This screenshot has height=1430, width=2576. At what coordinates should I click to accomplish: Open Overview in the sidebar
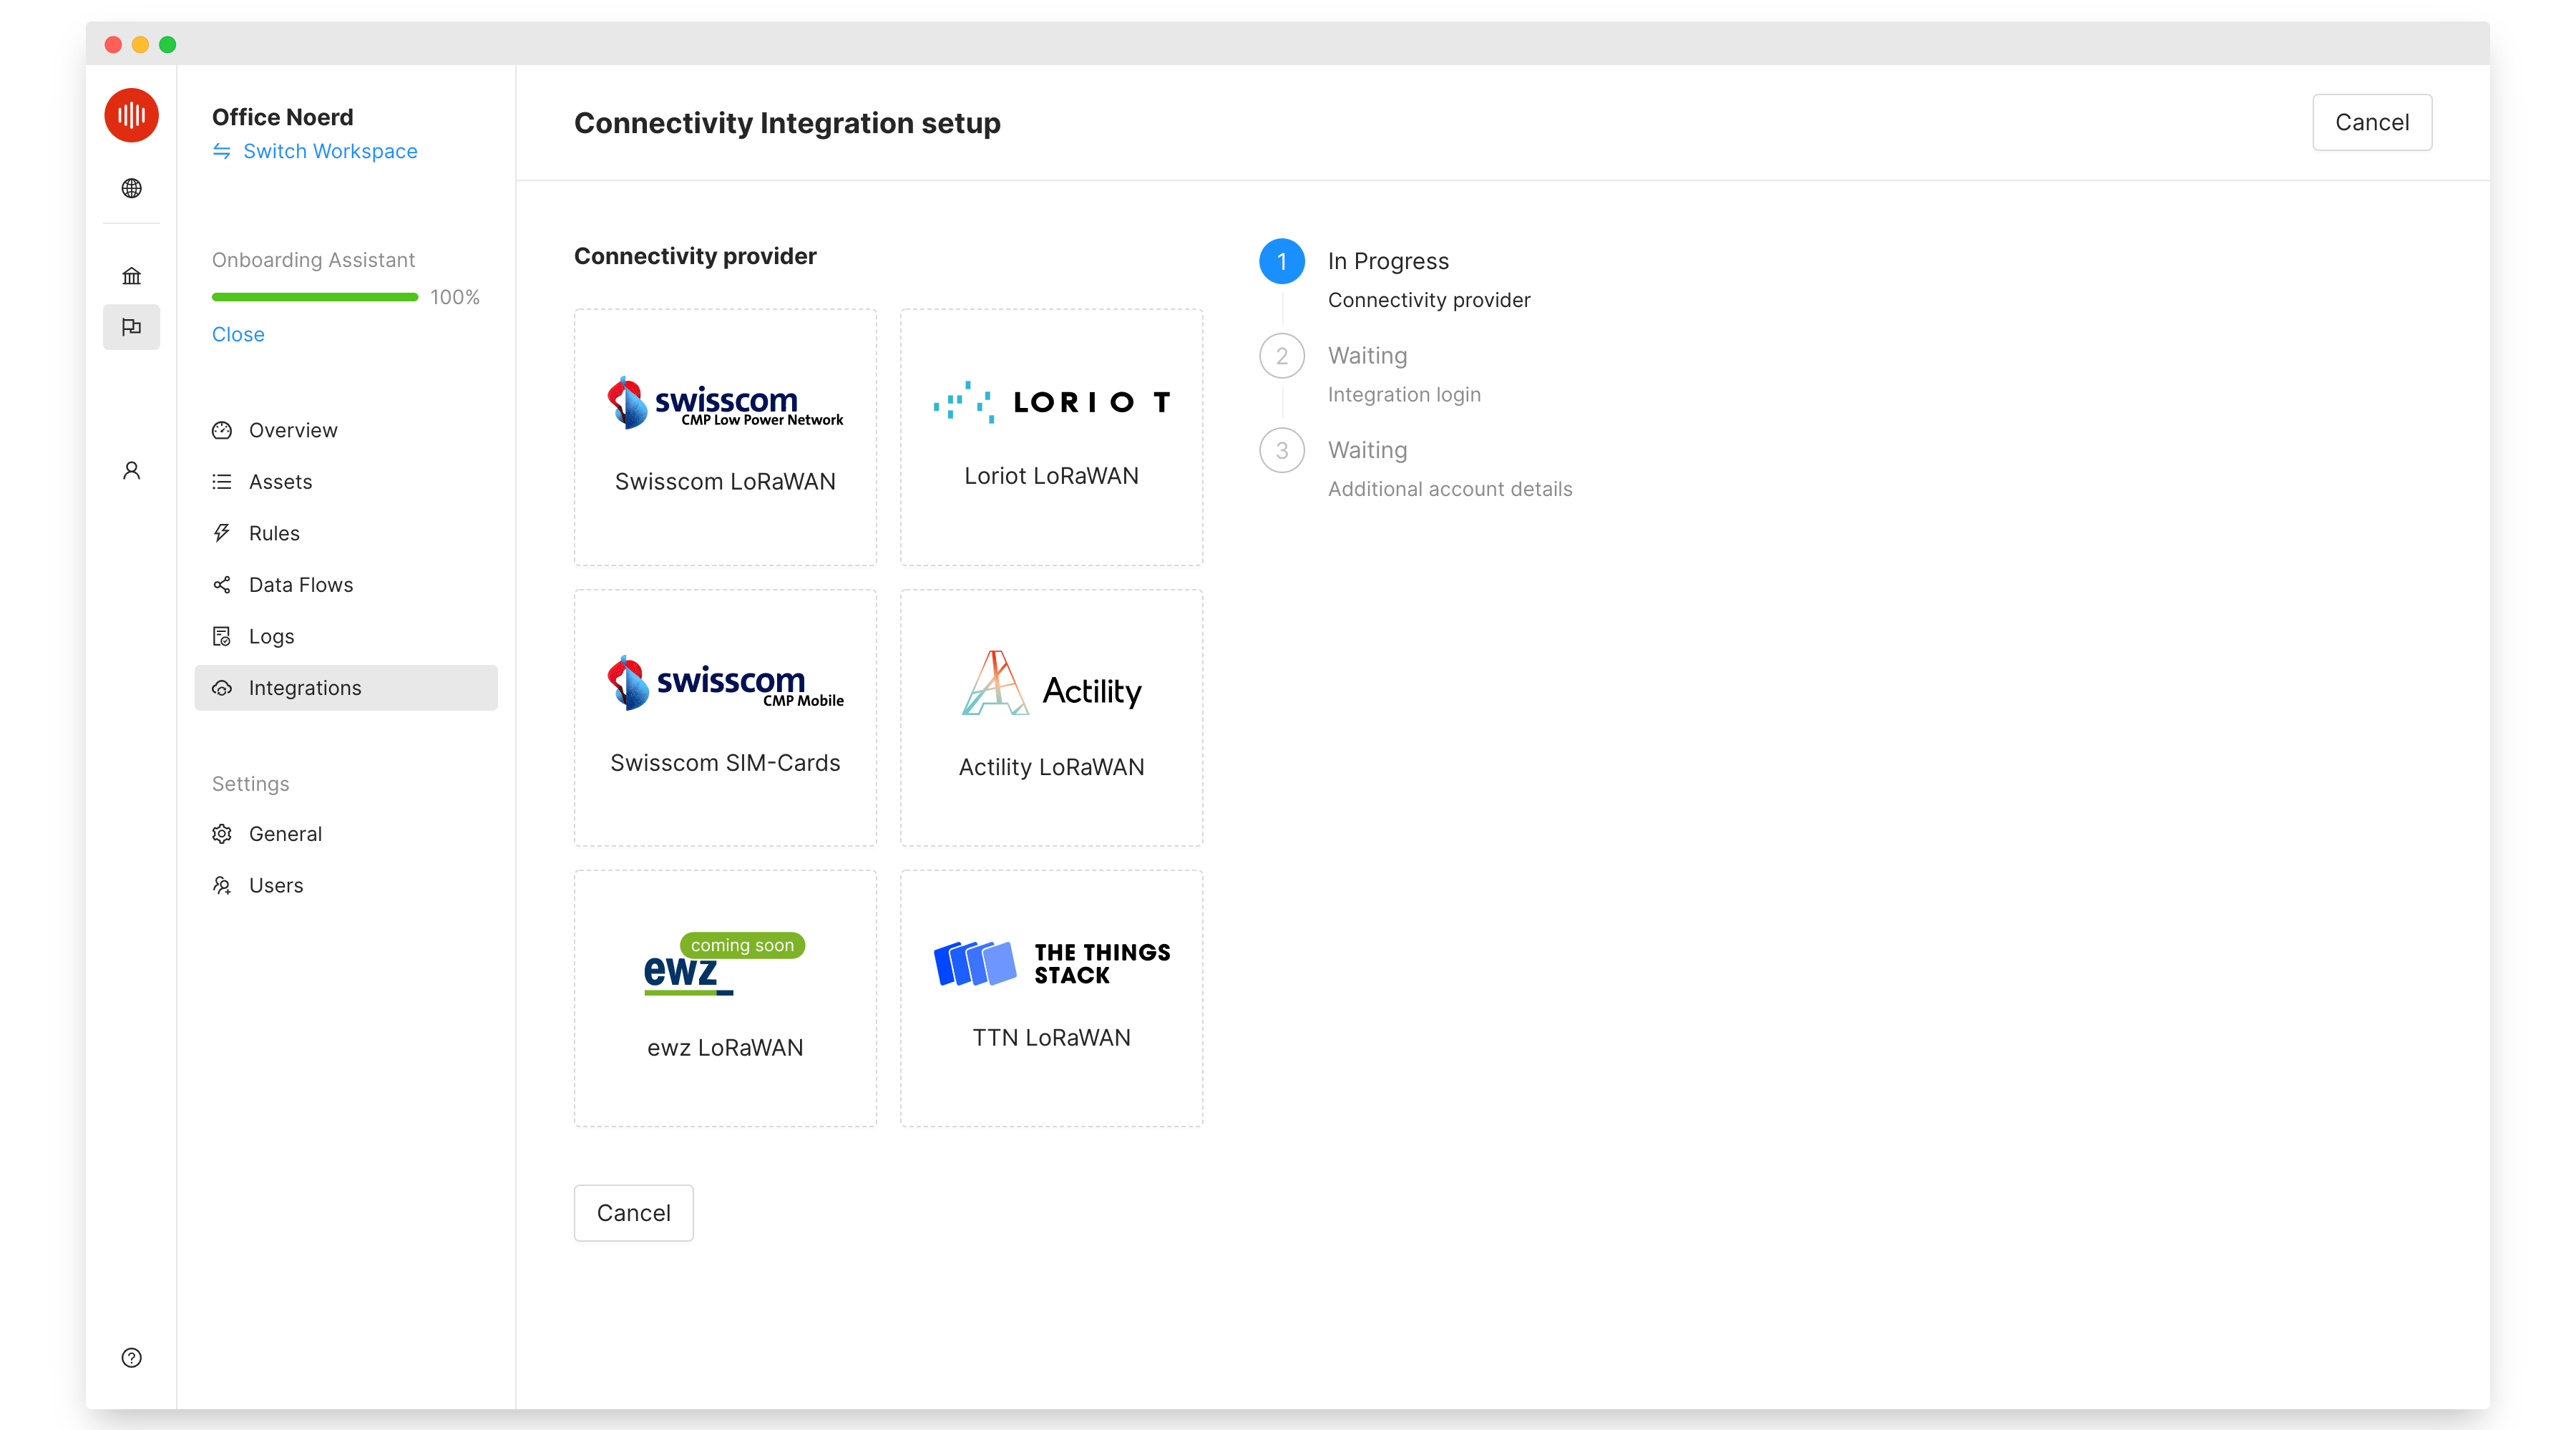pyautogui.click(x=346, y=430)
